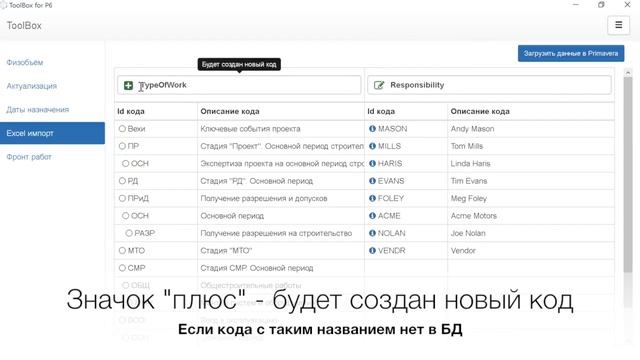
Task: Click the Стадия "РД". Основной период cell
Action: pyautogui.click(x=281, y=181)
